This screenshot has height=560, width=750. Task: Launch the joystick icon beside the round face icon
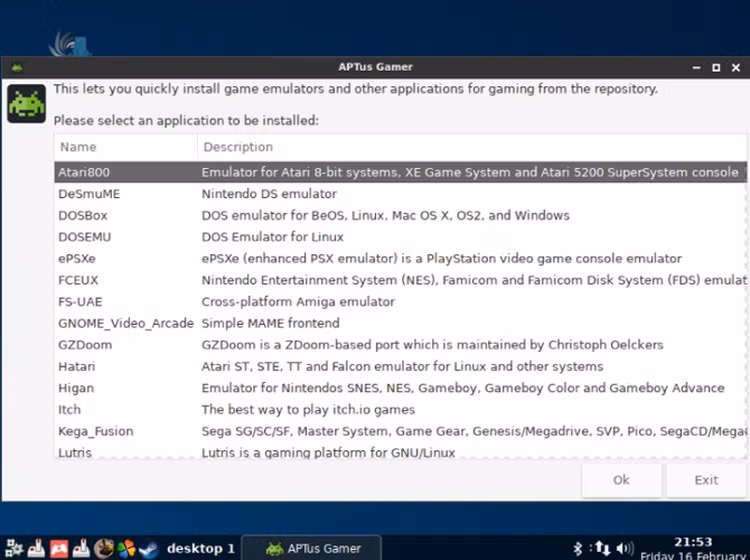(x=81, y=549)
